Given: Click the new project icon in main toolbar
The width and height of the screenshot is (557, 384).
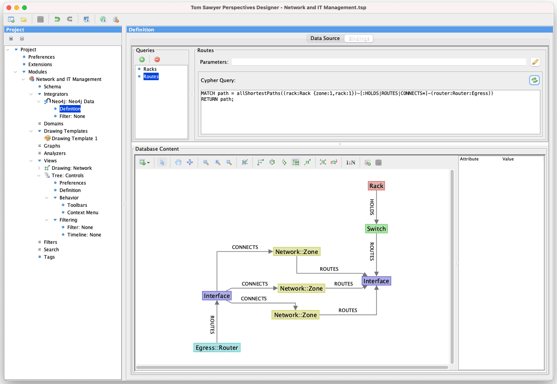Looking at the screenshot, I should pyautogui.click(x=11, y=19).
